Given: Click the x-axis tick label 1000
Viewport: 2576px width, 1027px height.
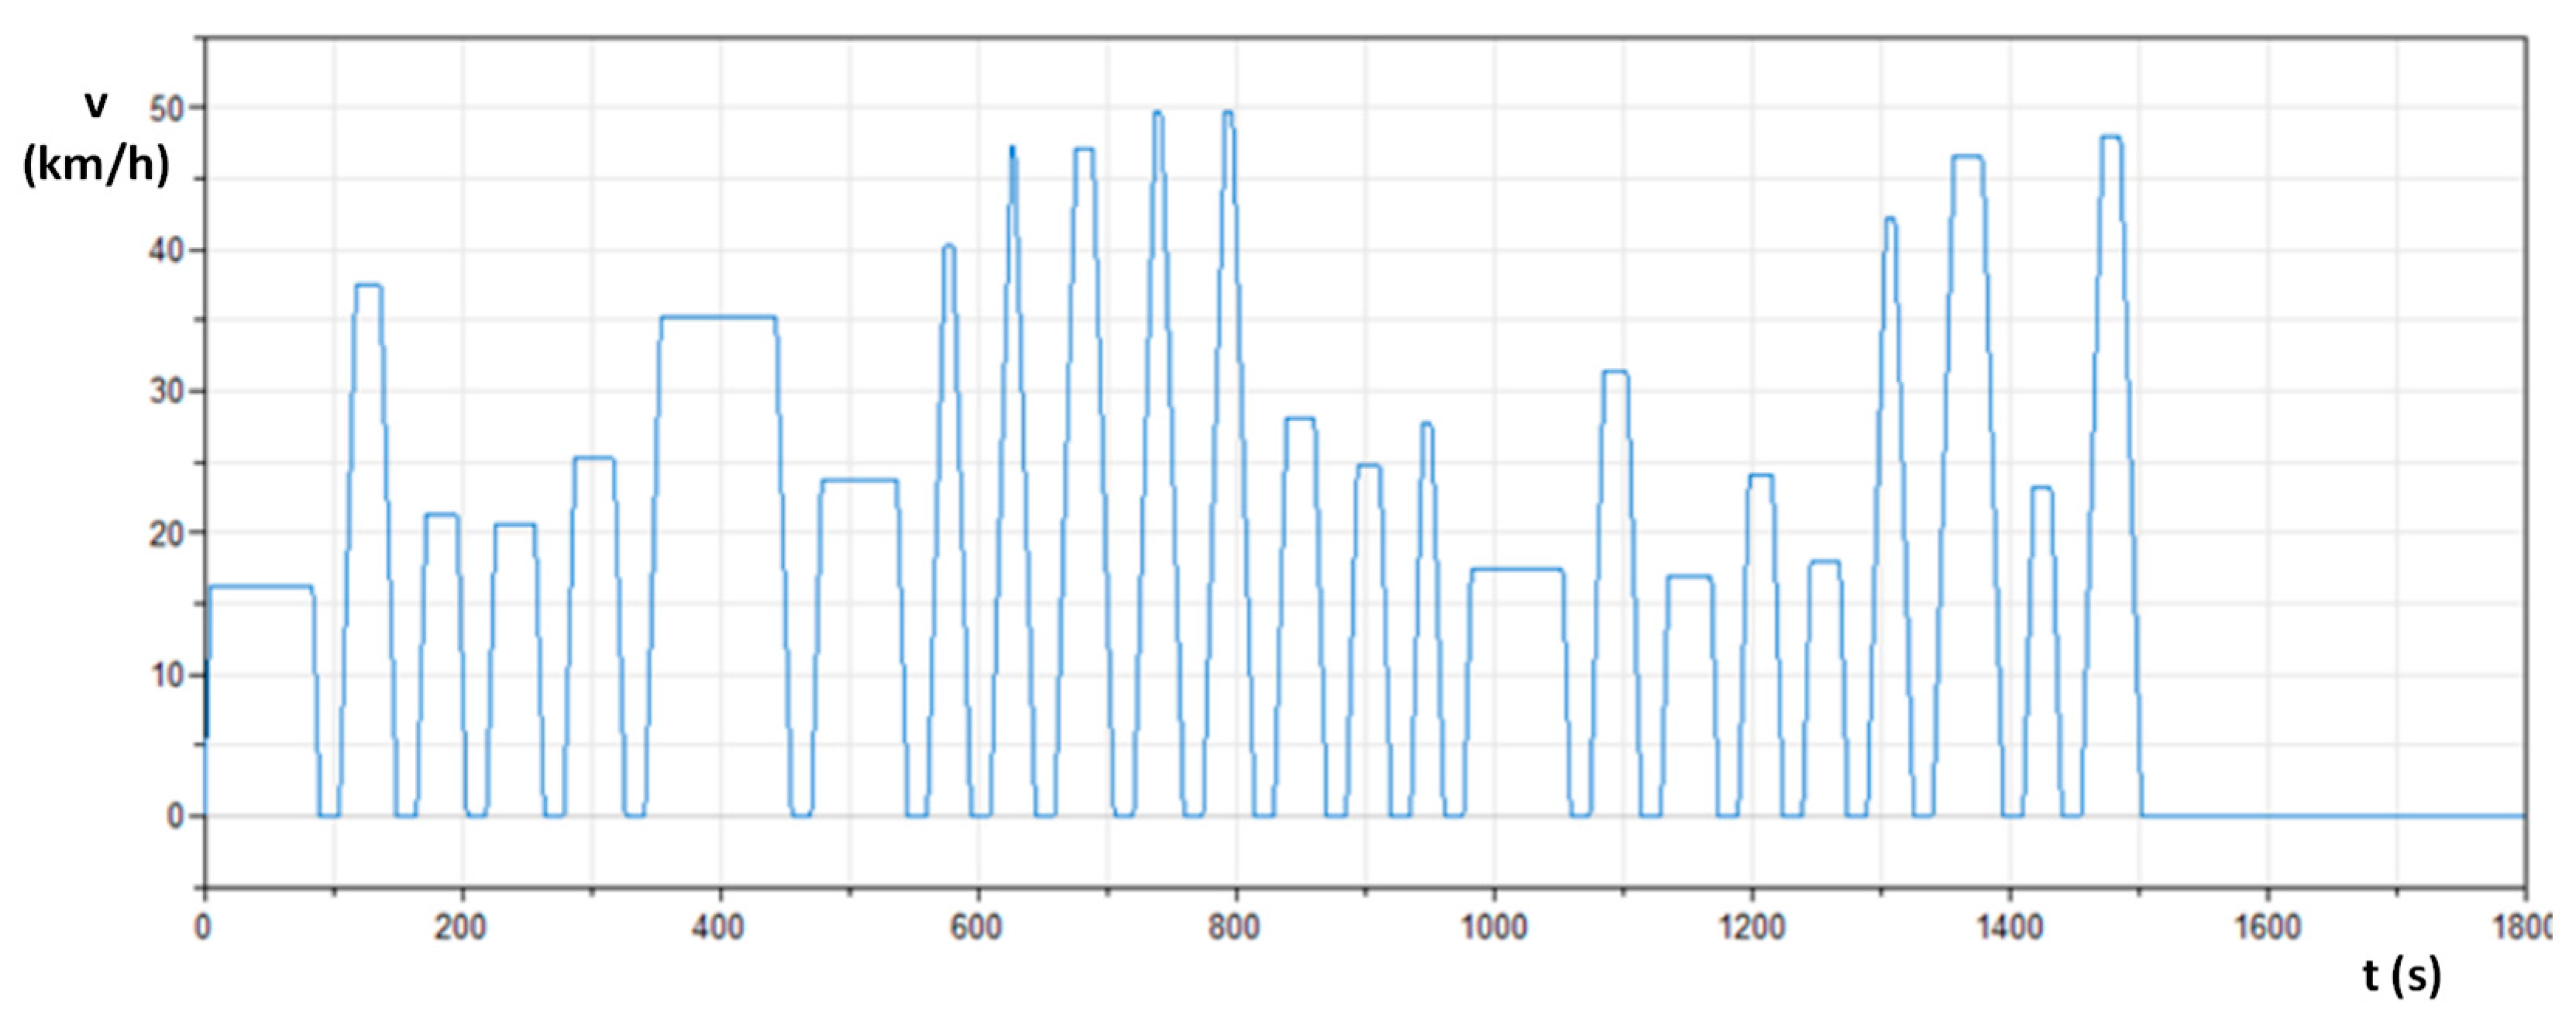Looking at the screenshot, I should tap(1494, 928).
